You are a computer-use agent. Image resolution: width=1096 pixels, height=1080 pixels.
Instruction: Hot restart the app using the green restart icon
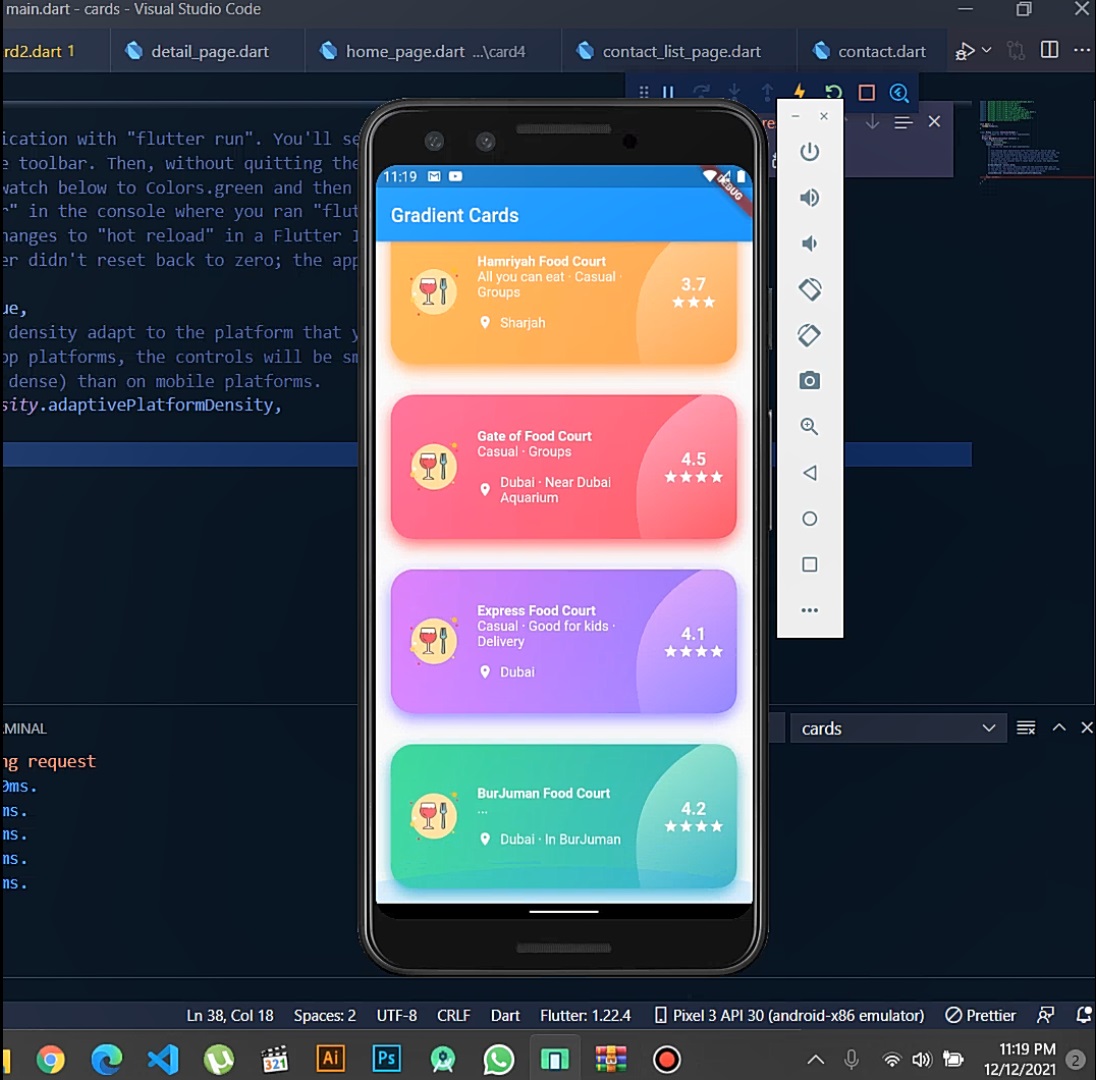tap(833, 92)
